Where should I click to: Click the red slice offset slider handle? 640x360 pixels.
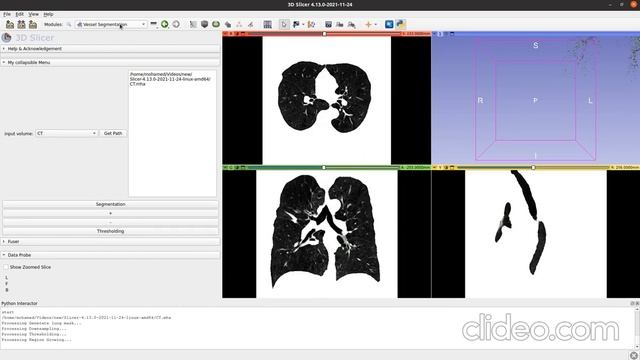(324, 34)
